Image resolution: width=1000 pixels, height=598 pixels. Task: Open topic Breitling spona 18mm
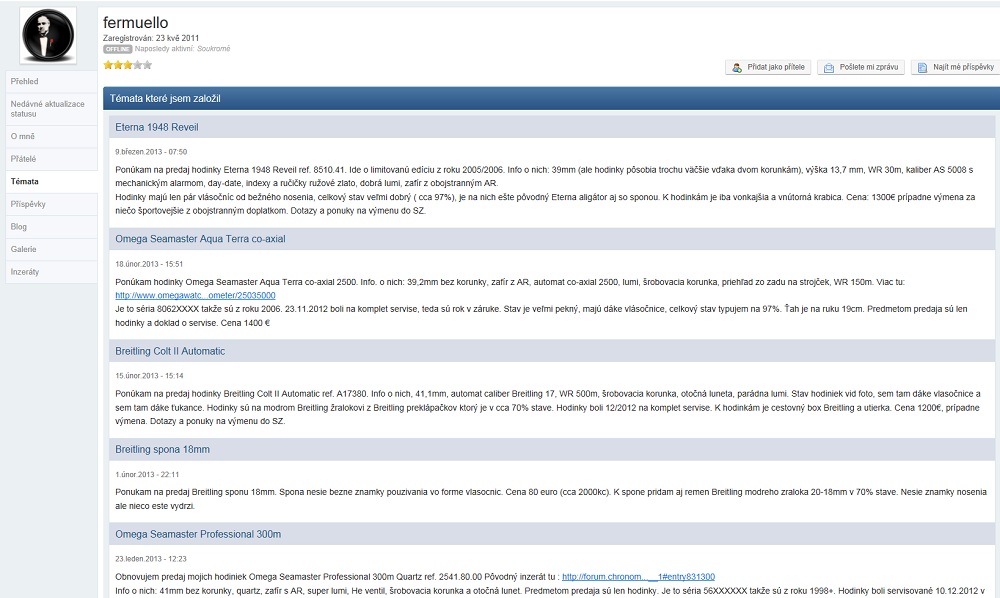pos(163,449)
